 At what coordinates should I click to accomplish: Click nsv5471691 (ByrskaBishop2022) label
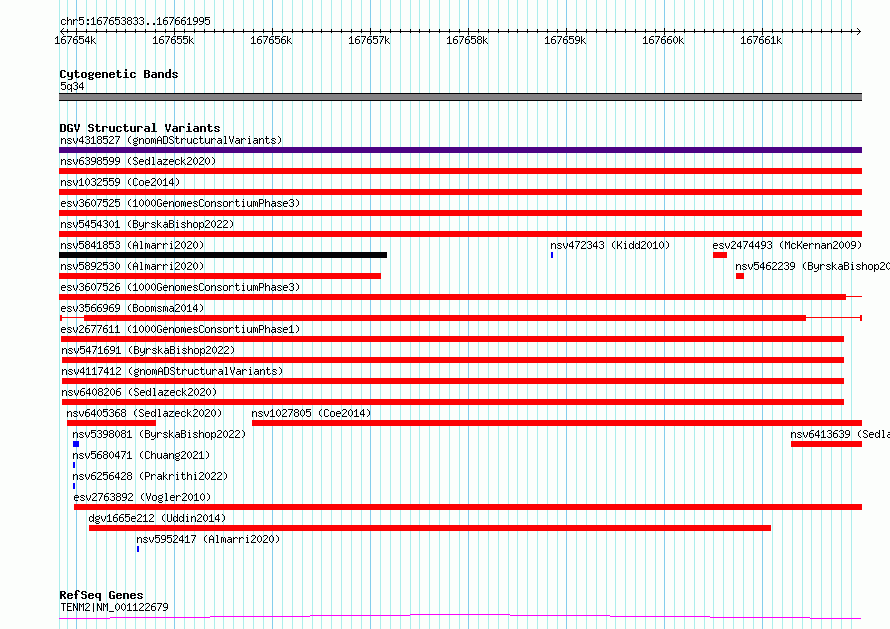(148, 350)
